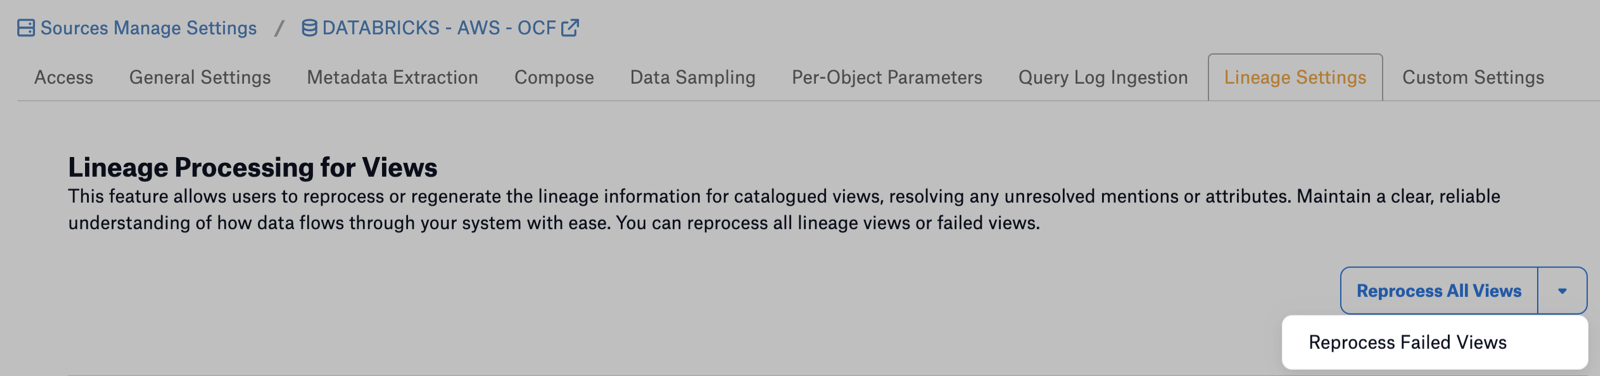Click the lineage feature description paragraph
Screen dimensions: 1600x376
click(784, 209)
